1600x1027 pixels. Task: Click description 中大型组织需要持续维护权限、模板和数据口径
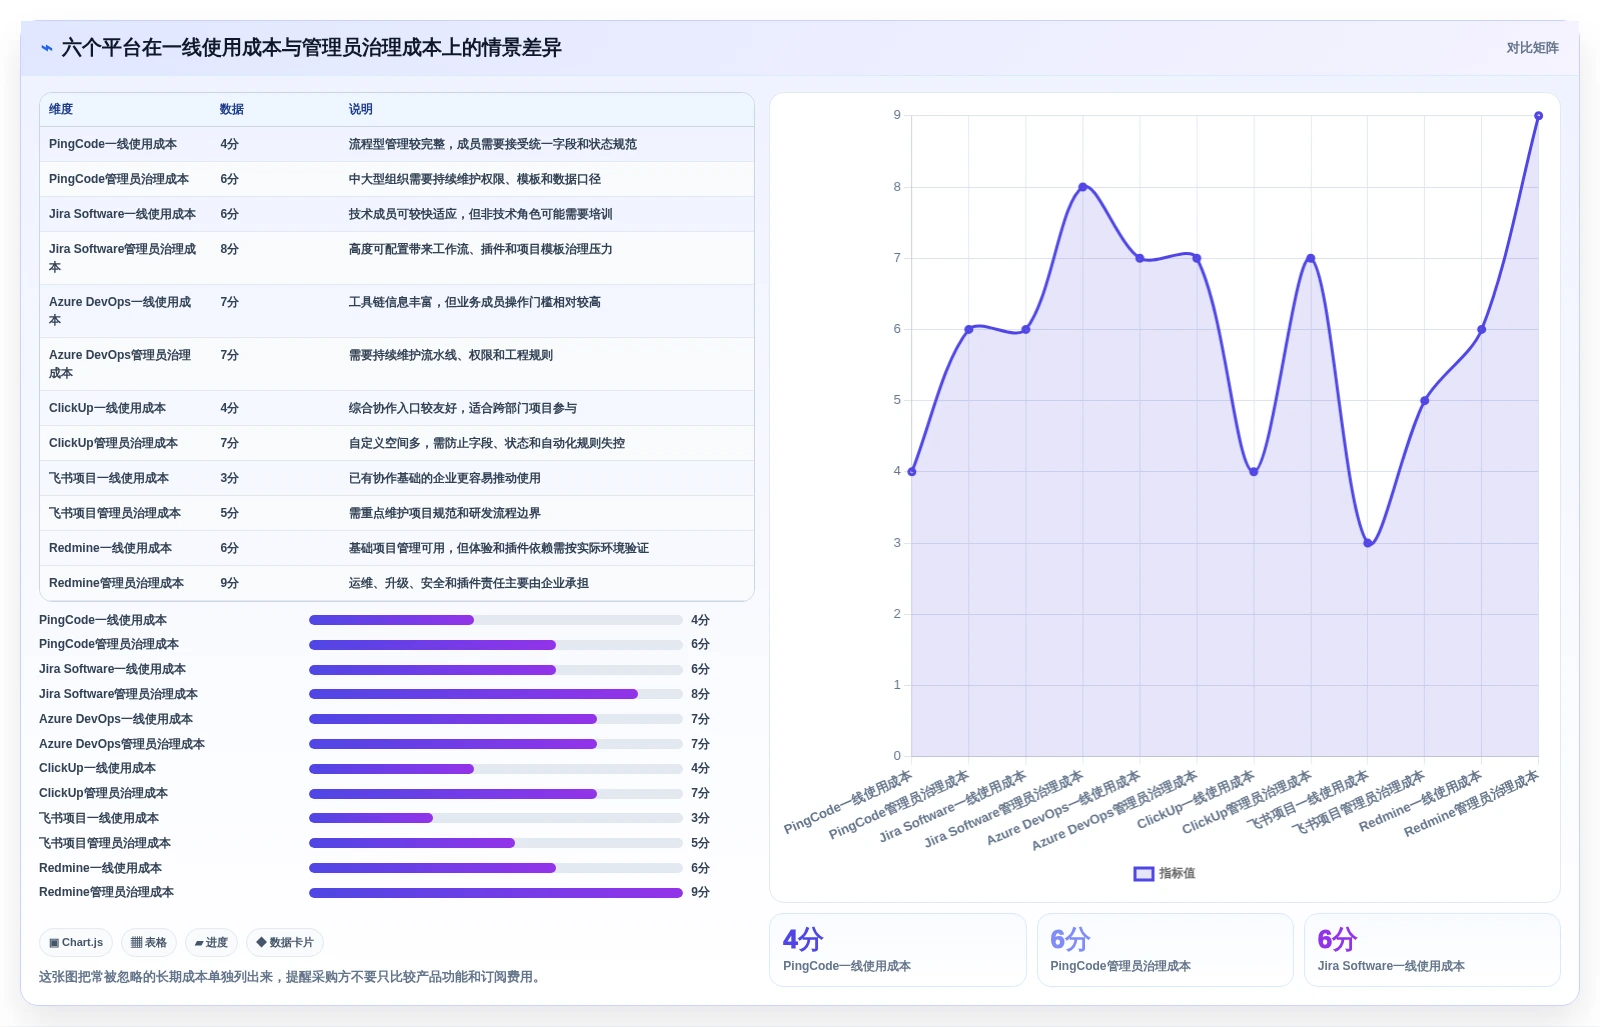tap(475, 179)
